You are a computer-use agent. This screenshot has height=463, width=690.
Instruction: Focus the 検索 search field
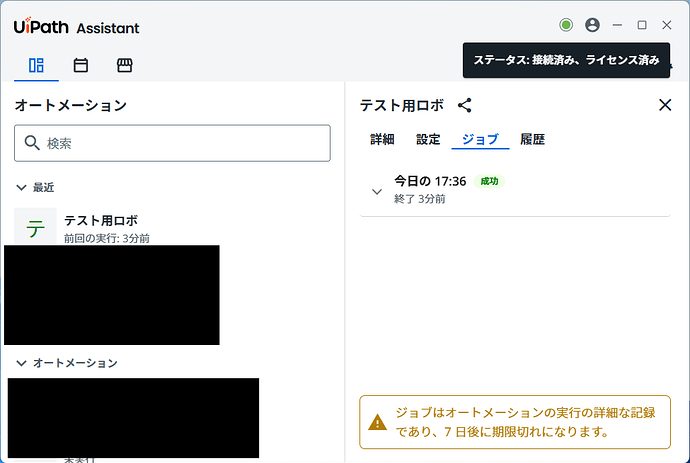click(x=172, y=143)
